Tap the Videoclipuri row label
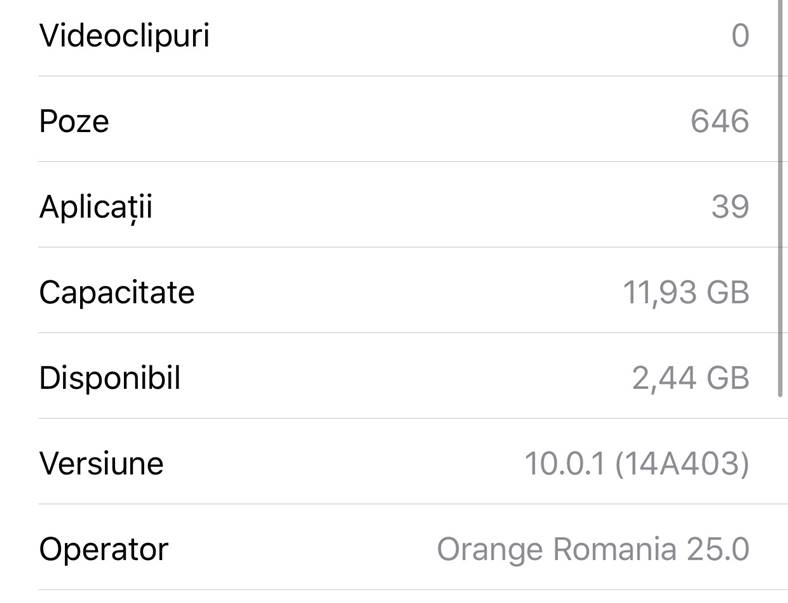The width and height of the screenshot is (788, 603). (x=124, y=36)
